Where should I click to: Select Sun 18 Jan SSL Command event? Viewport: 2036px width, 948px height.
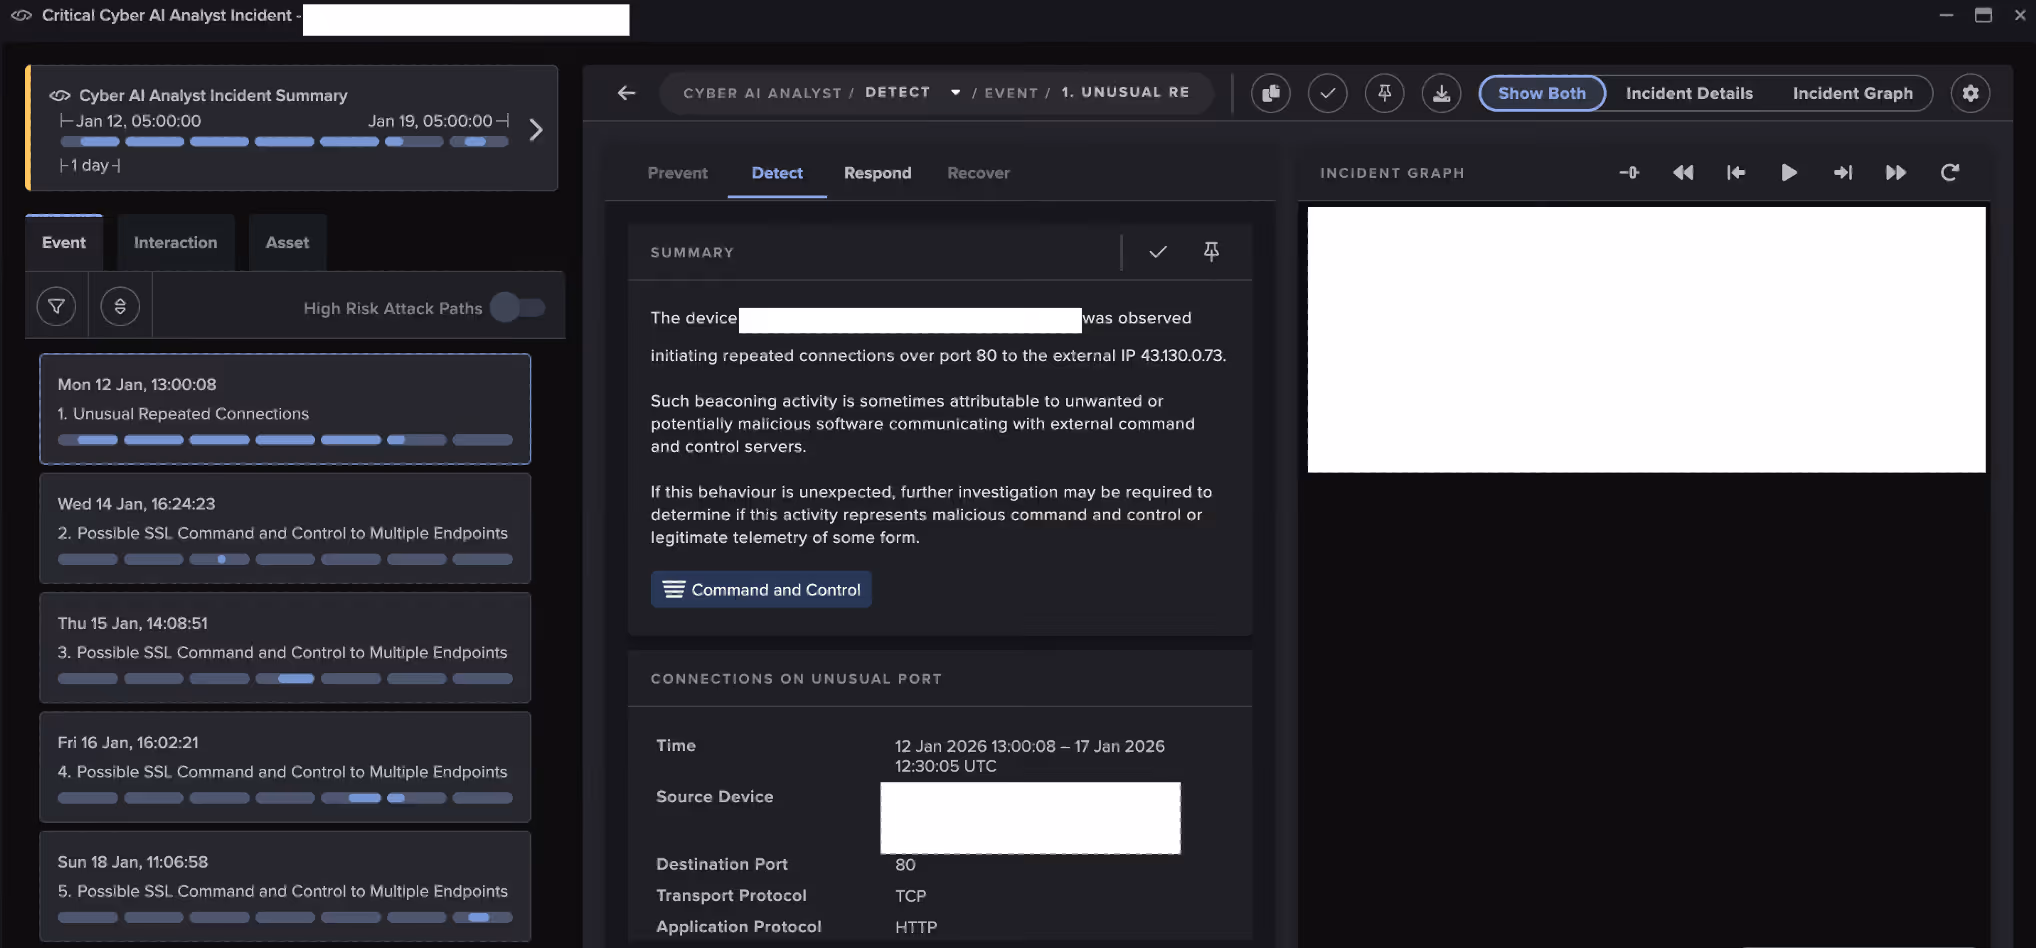tap(285, 886)
